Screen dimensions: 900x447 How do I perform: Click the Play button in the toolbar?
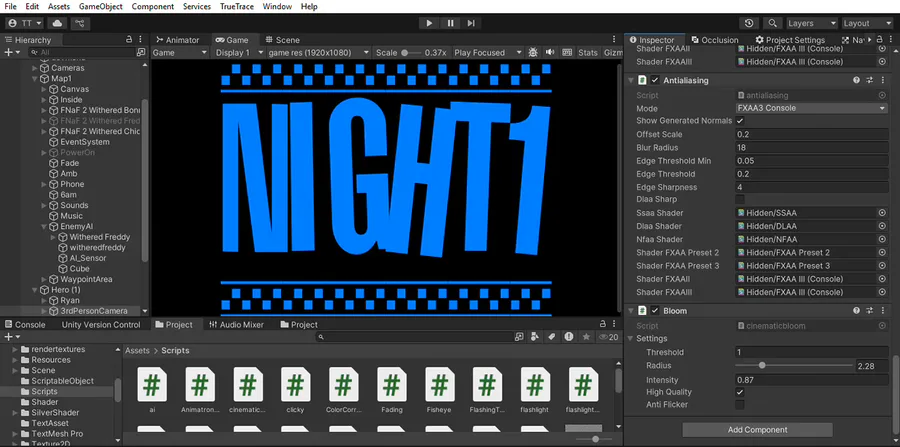click(429, 23)
